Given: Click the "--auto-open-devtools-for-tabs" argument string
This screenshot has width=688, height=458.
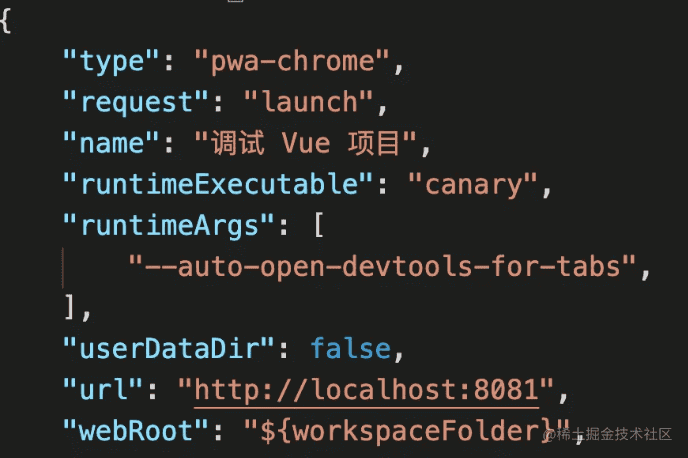Looking at the screenshot, I should click(x=382, y=267).
